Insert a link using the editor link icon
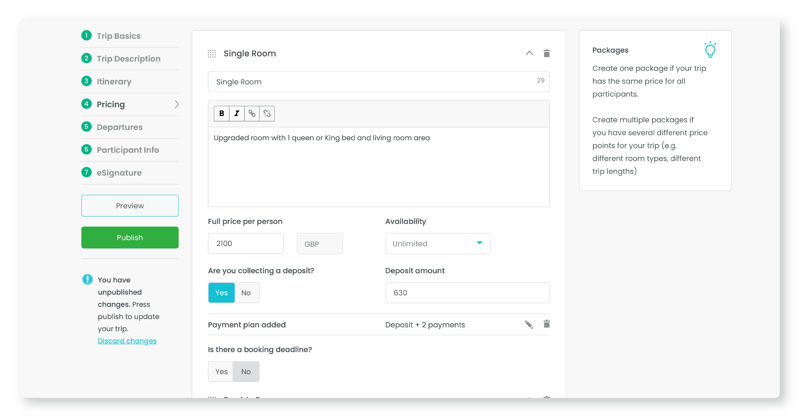 252,113
